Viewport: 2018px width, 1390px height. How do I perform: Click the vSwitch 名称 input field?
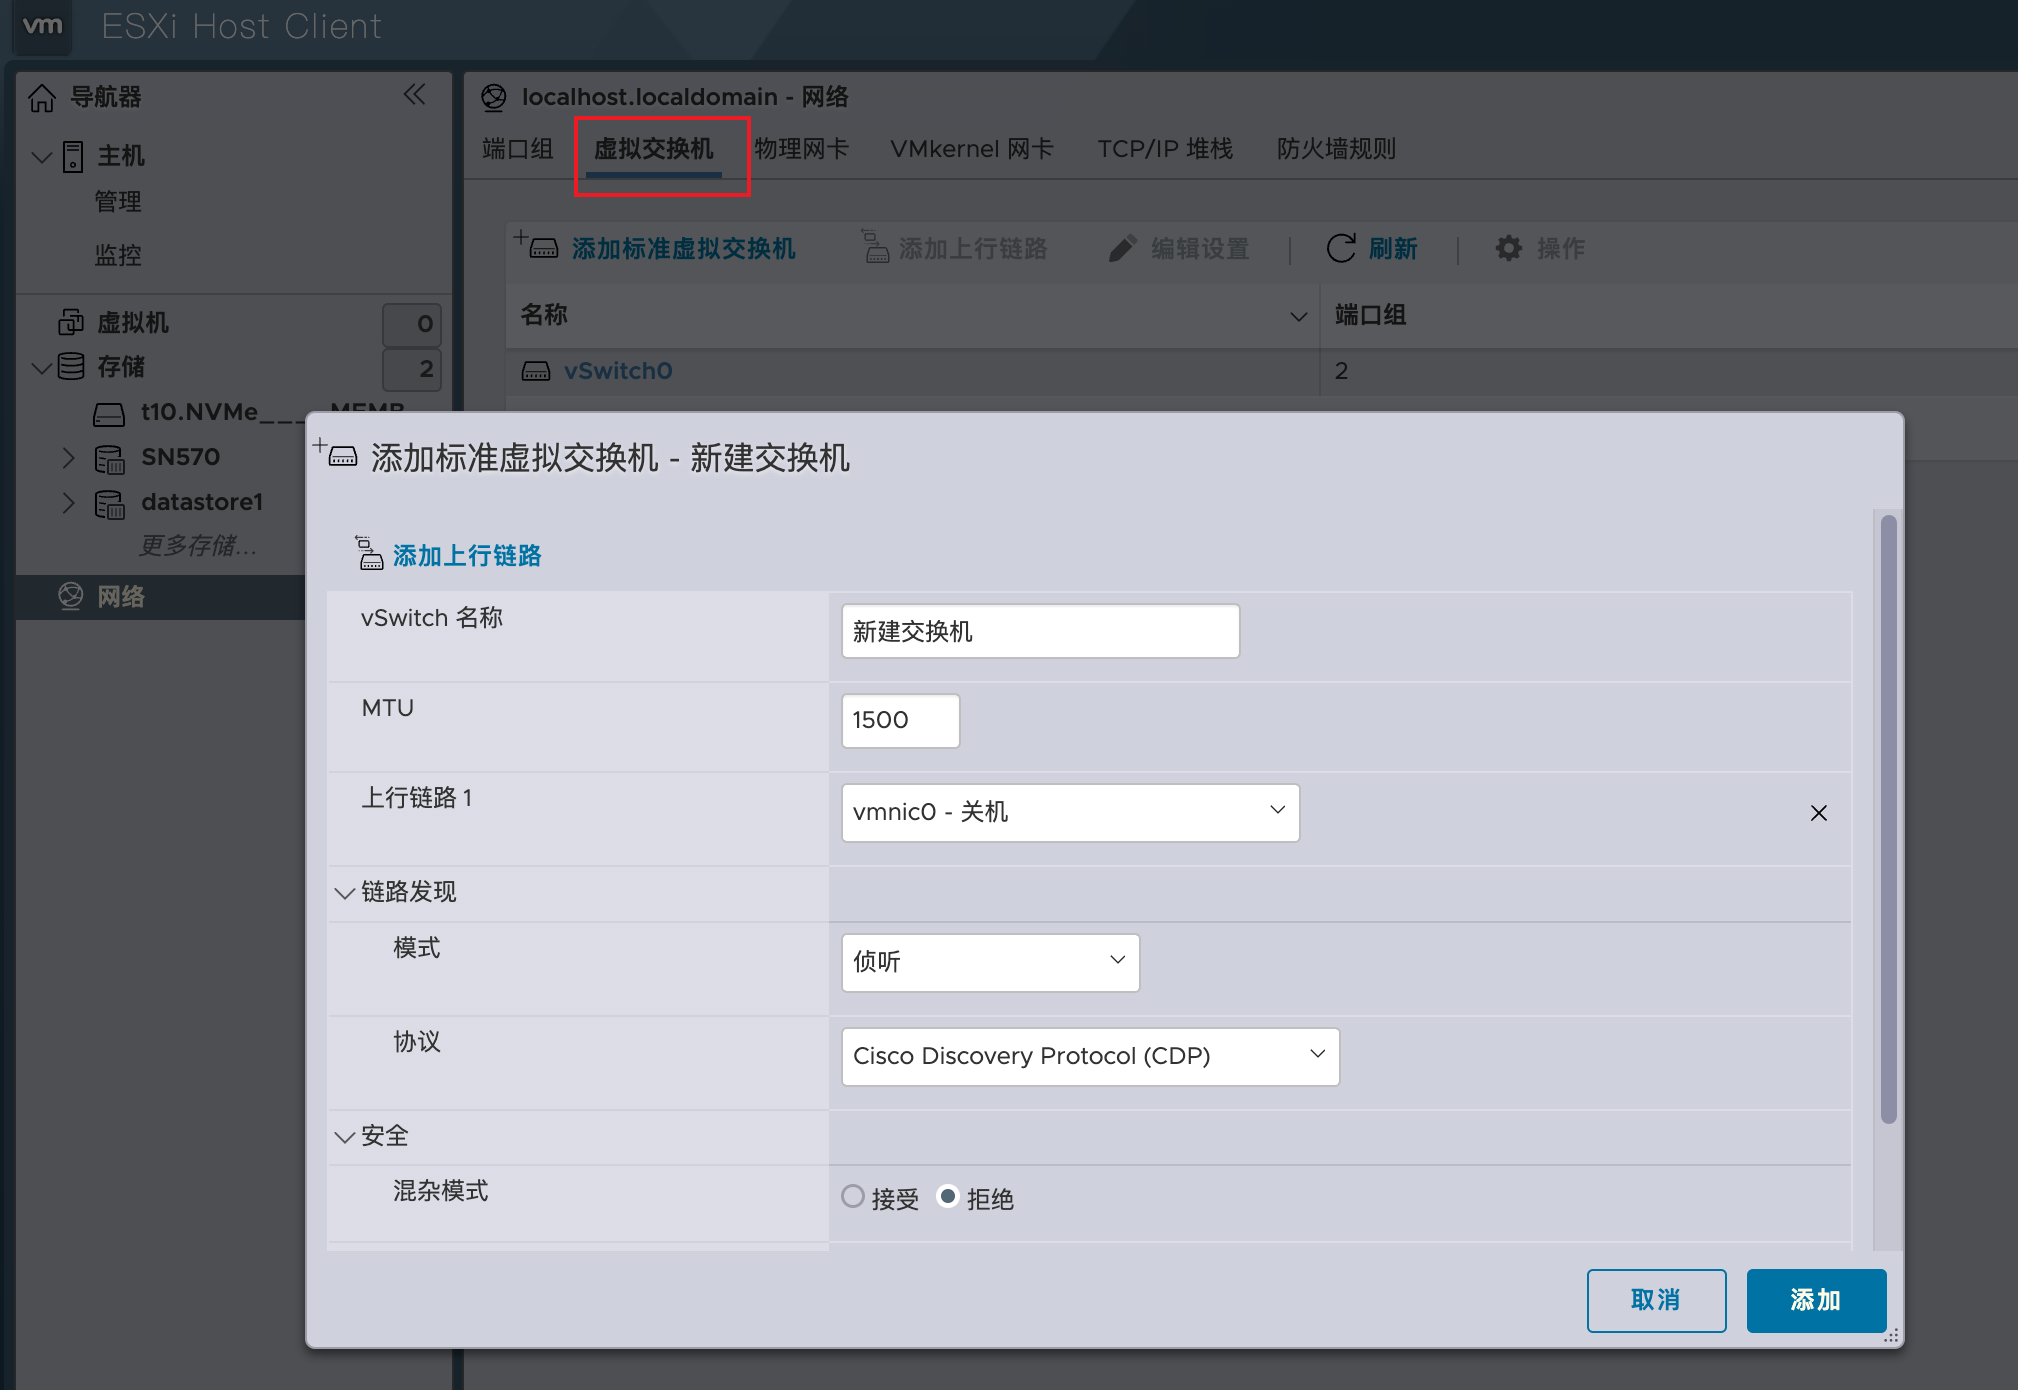1040,631
